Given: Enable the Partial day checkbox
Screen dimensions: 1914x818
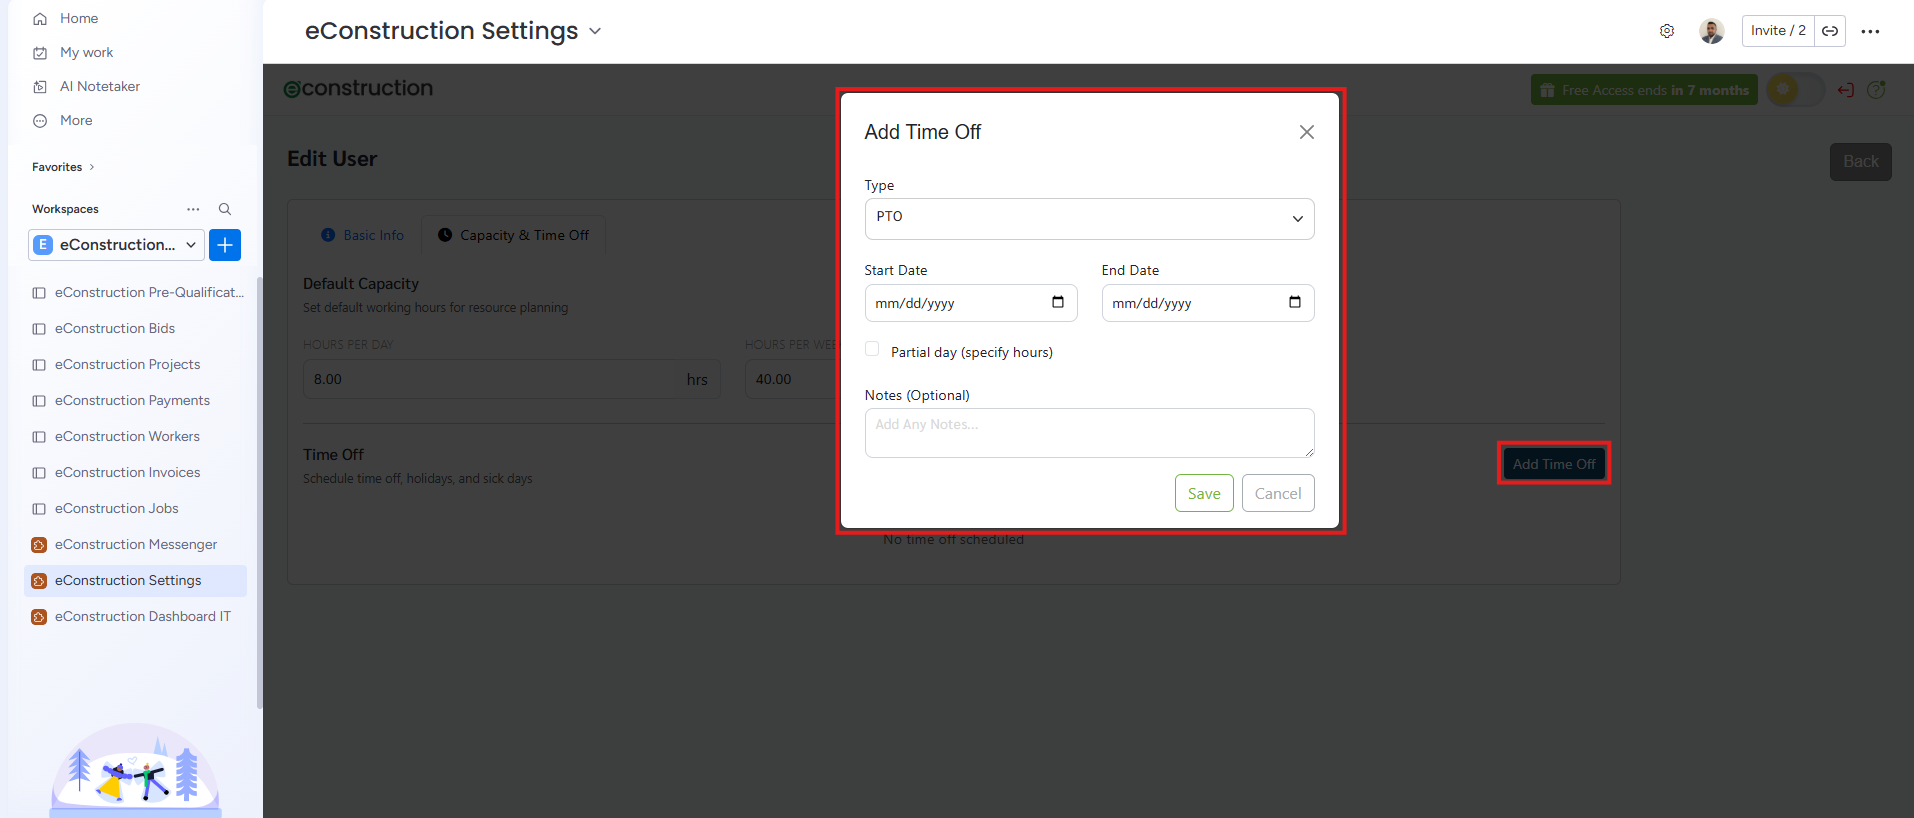Looking at the screenshot, I should coord(873,349).
